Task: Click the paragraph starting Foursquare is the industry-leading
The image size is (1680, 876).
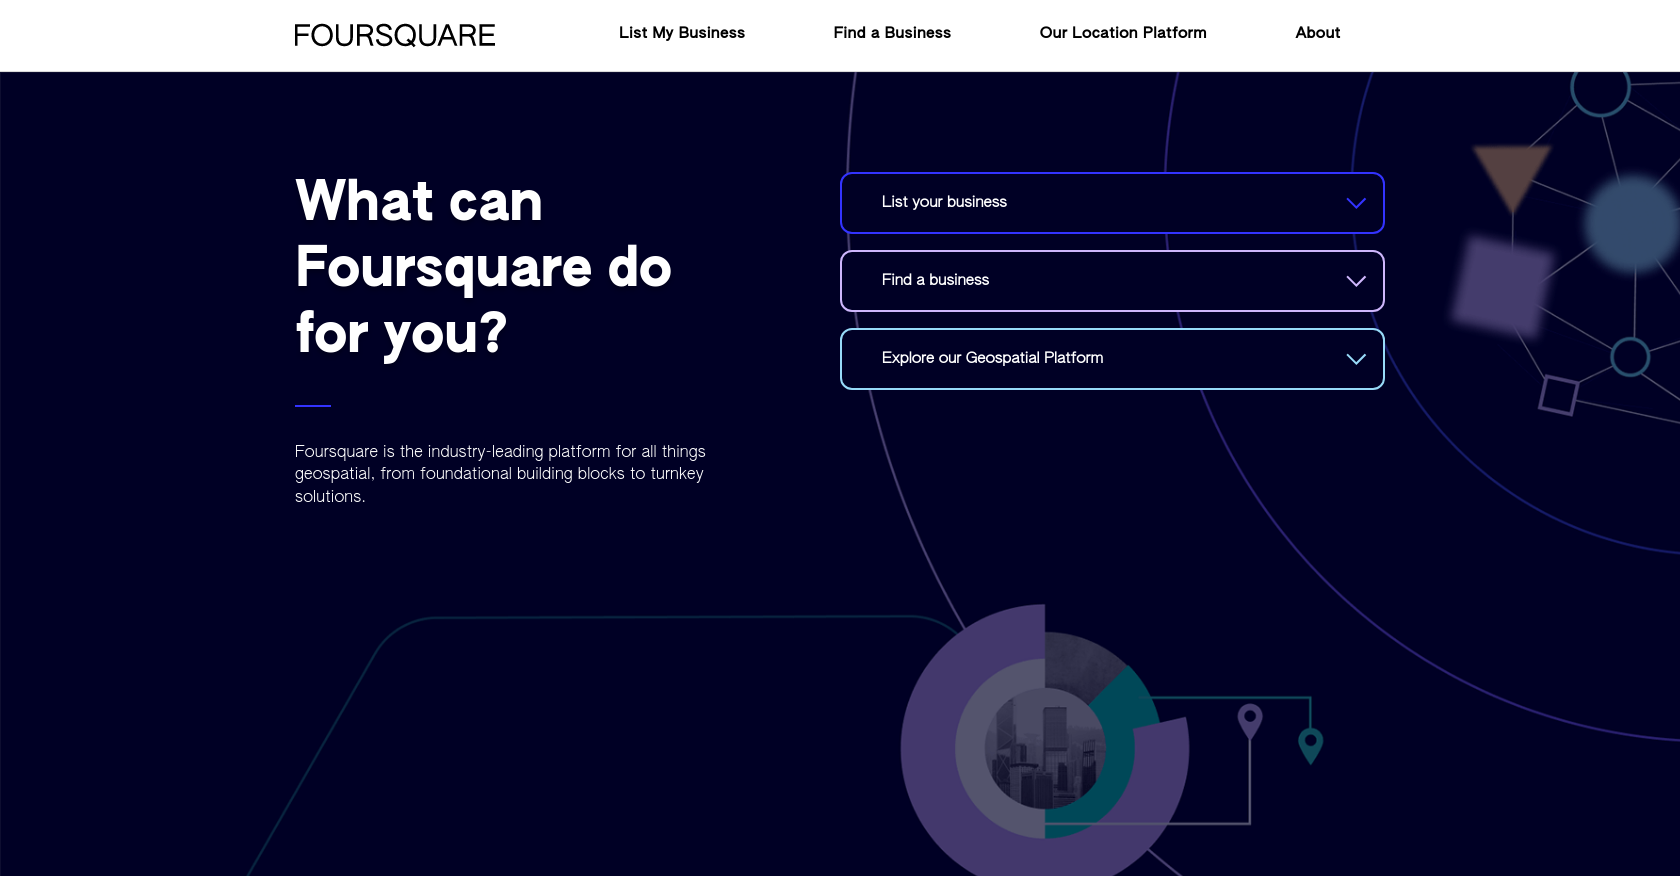Action: (500, 474)
